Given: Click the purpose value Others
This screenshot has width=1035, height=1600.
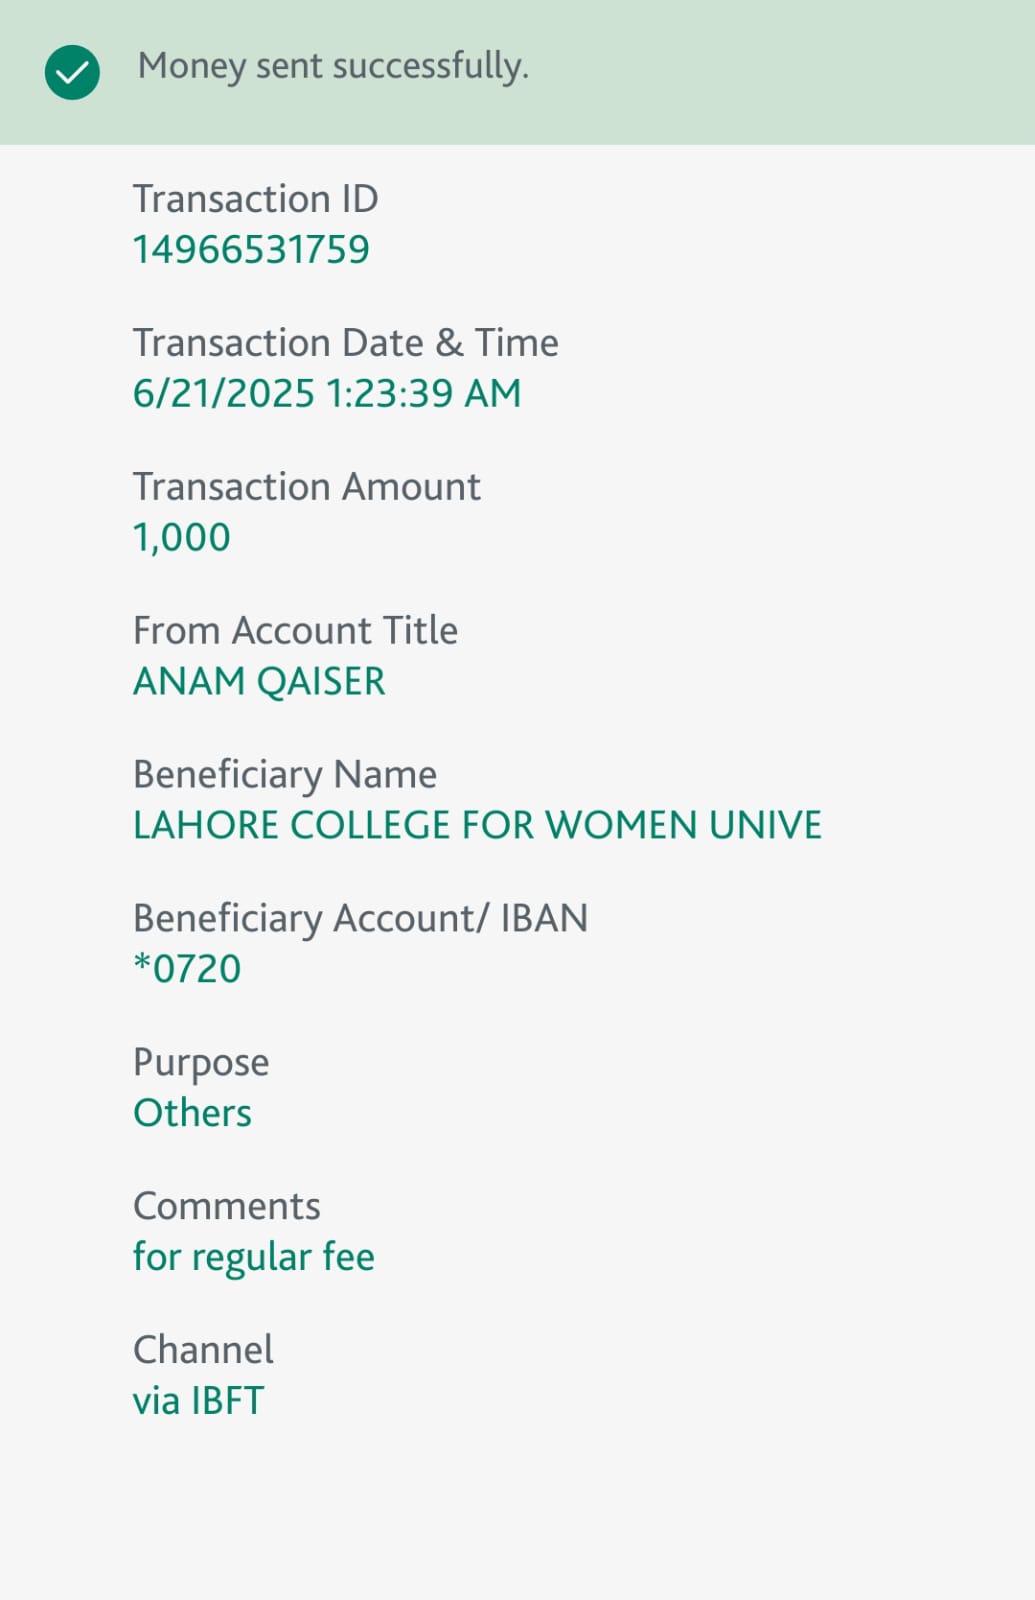Looking at the screenshot, I should [192, 1113].
